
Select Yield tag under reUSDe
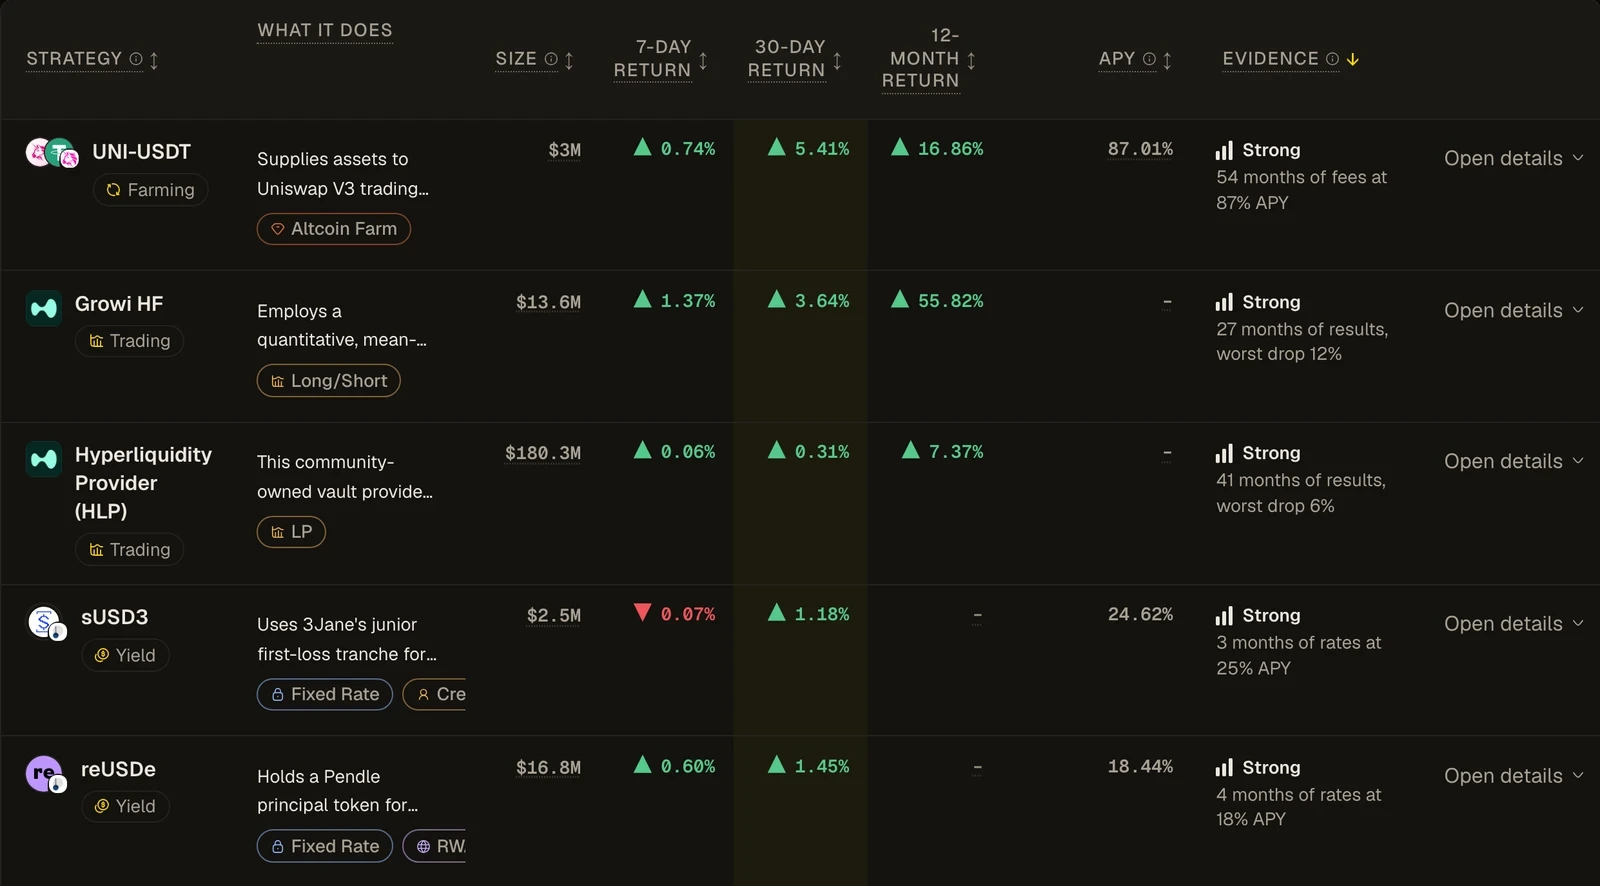point(125,806)
